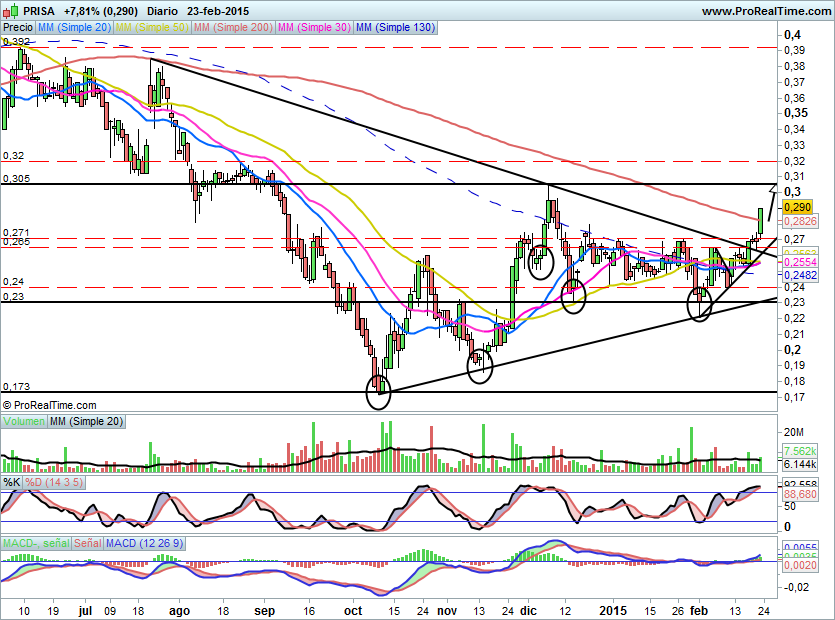This screenshot has height=620, width=835.
Task: Open the Volumen panel label
Action: point(24,421)
